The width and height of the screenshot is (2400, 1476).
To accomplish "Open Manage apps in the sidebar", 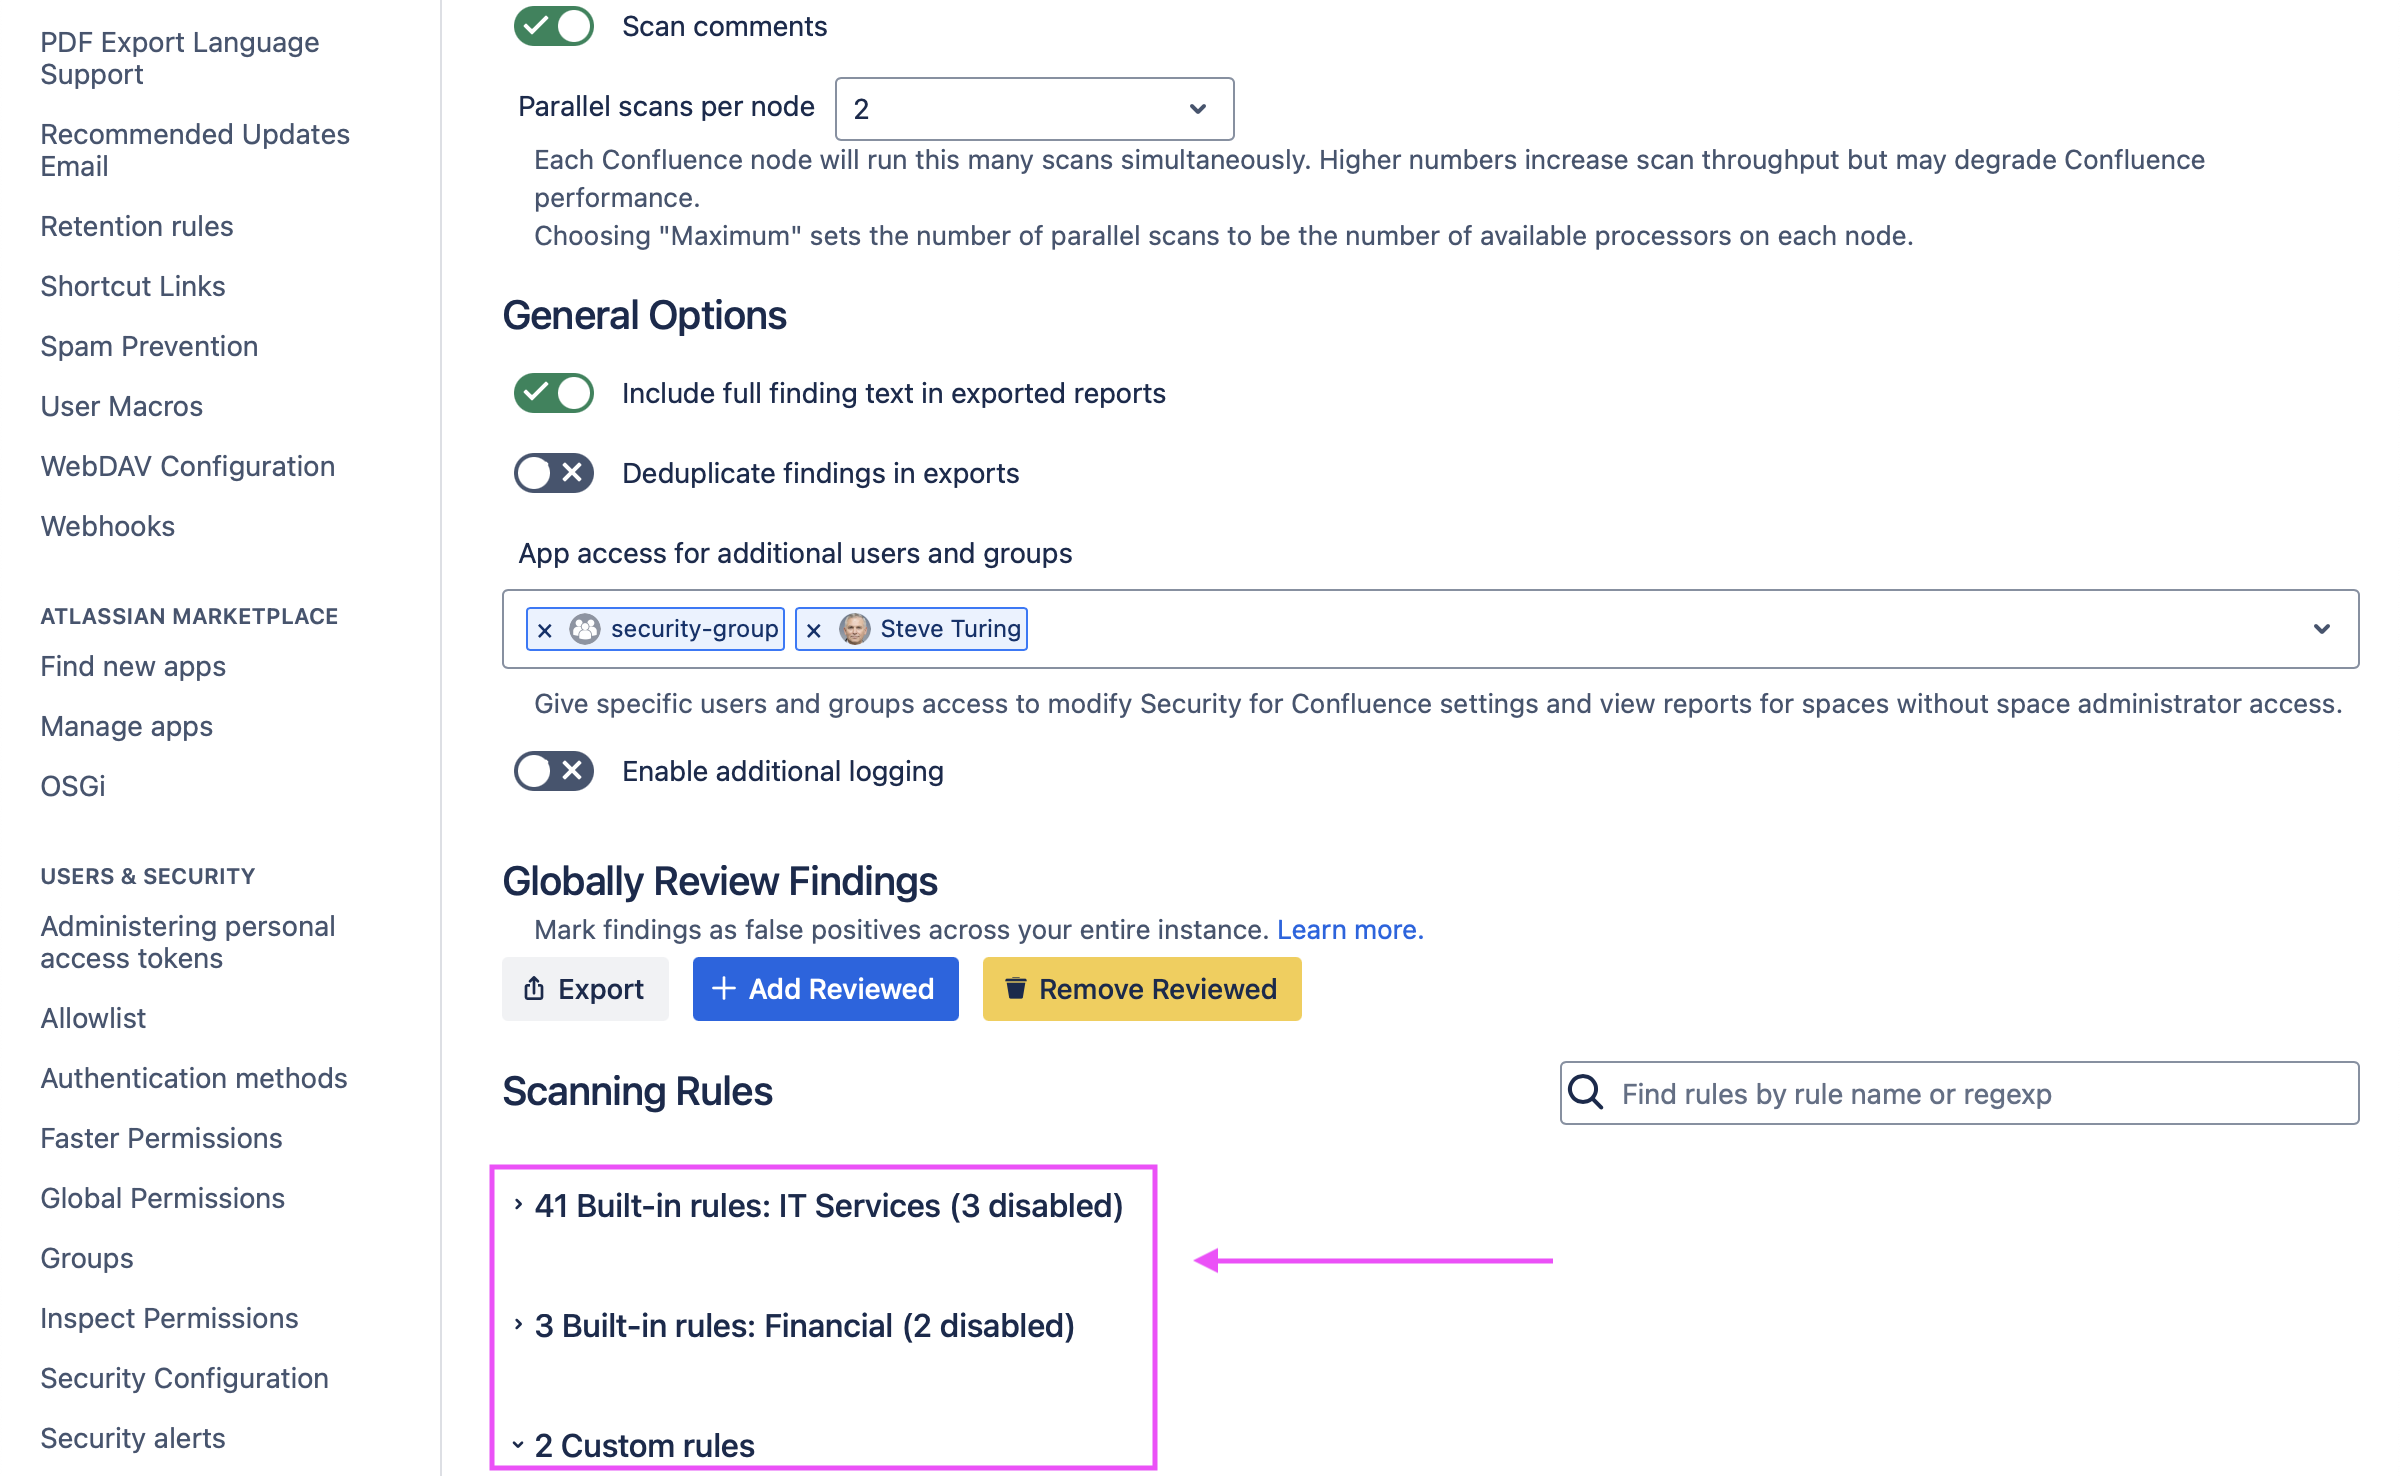I will (x=126, y=726).
